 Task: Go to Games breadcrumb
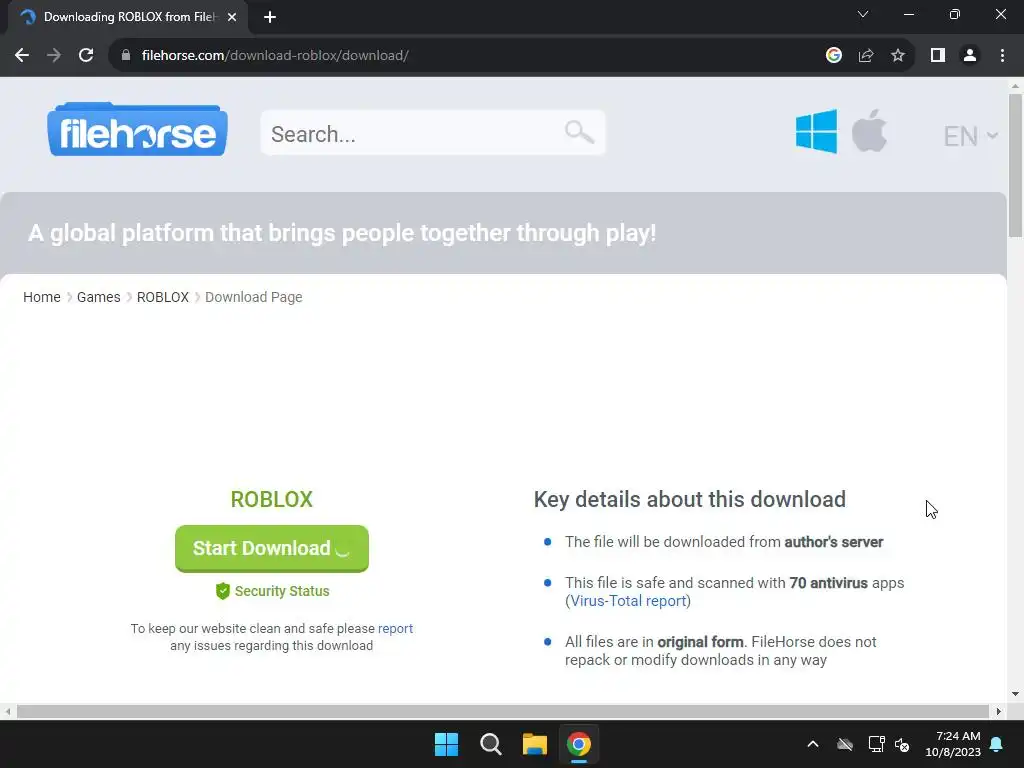coord(99,297)
